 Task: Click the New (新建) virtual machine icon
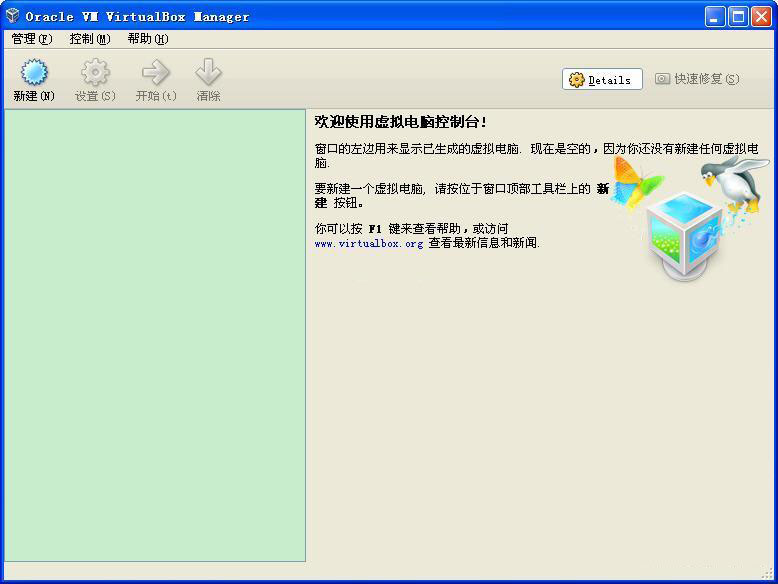pyautogui.click(x=34, y=73)
